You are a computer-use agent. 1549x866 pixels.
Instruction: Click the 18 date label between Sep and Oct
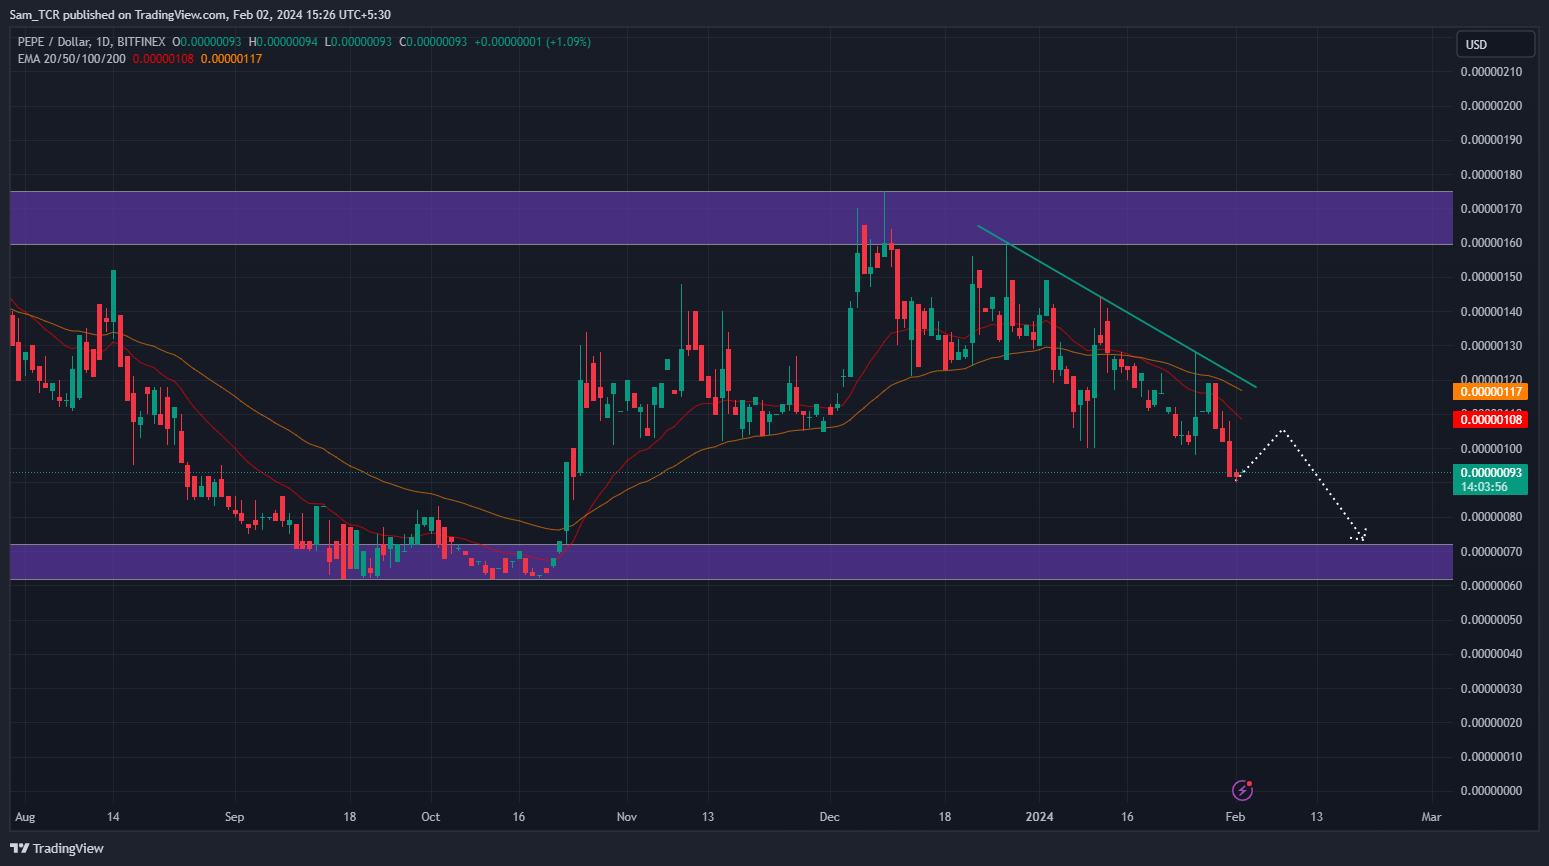click(350, 817)
